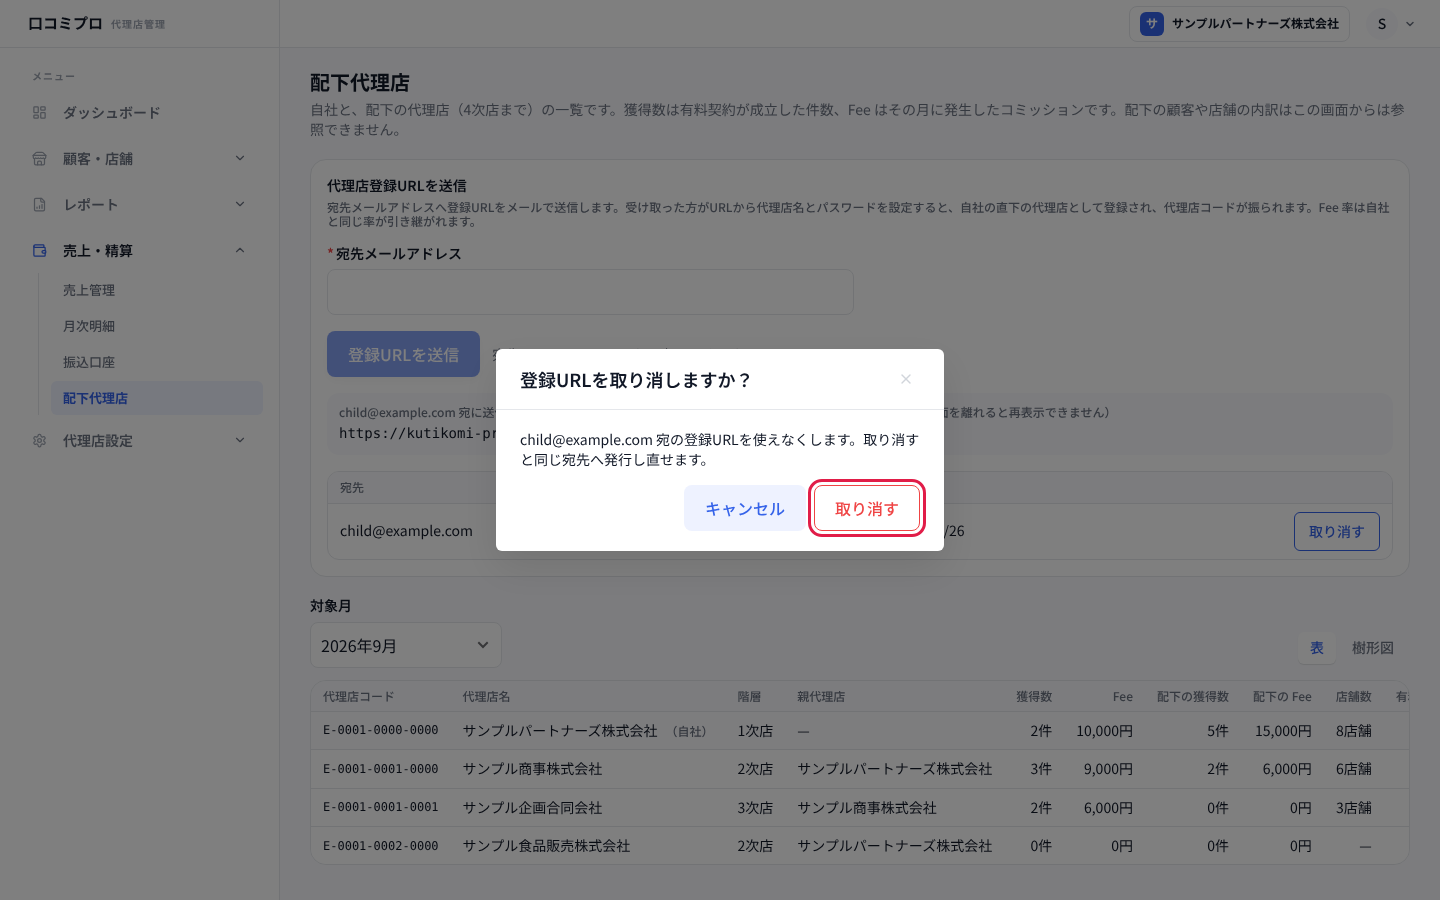The height and width of the screenshot is (900, 1440).
Task: Click サンプル食品販売株式会社 table row name
Action: click(546, 846)
